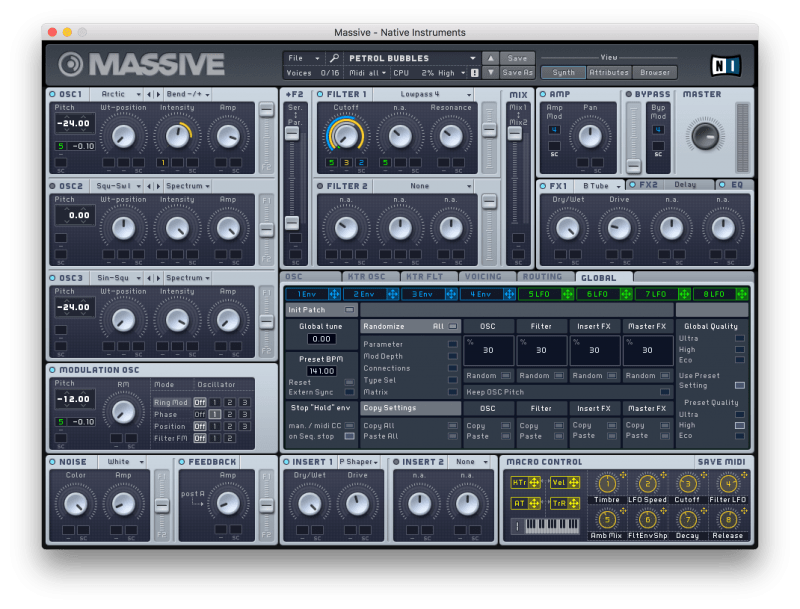
Task: Switch to the OSC tab
Action: click(311, 276)
